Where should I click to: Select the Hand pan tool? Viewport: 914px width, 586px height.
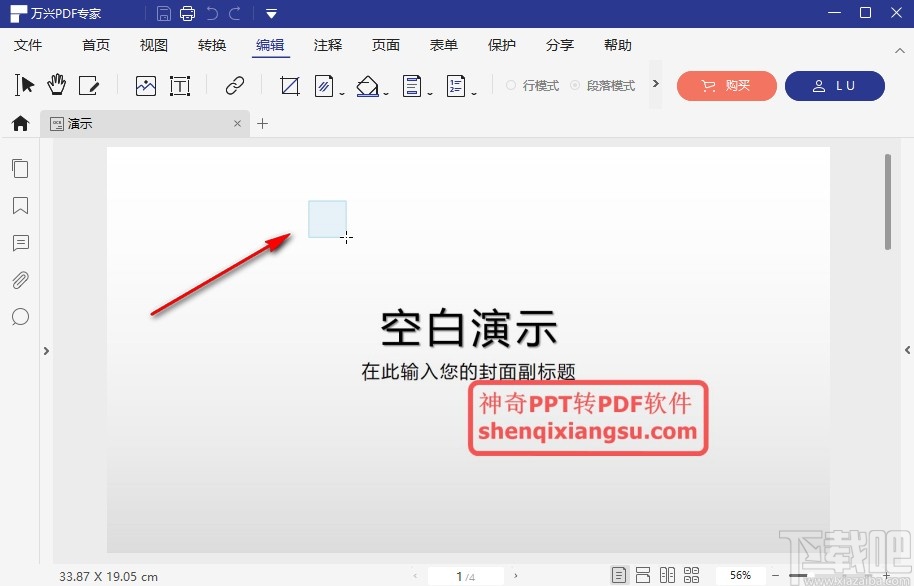57,85
